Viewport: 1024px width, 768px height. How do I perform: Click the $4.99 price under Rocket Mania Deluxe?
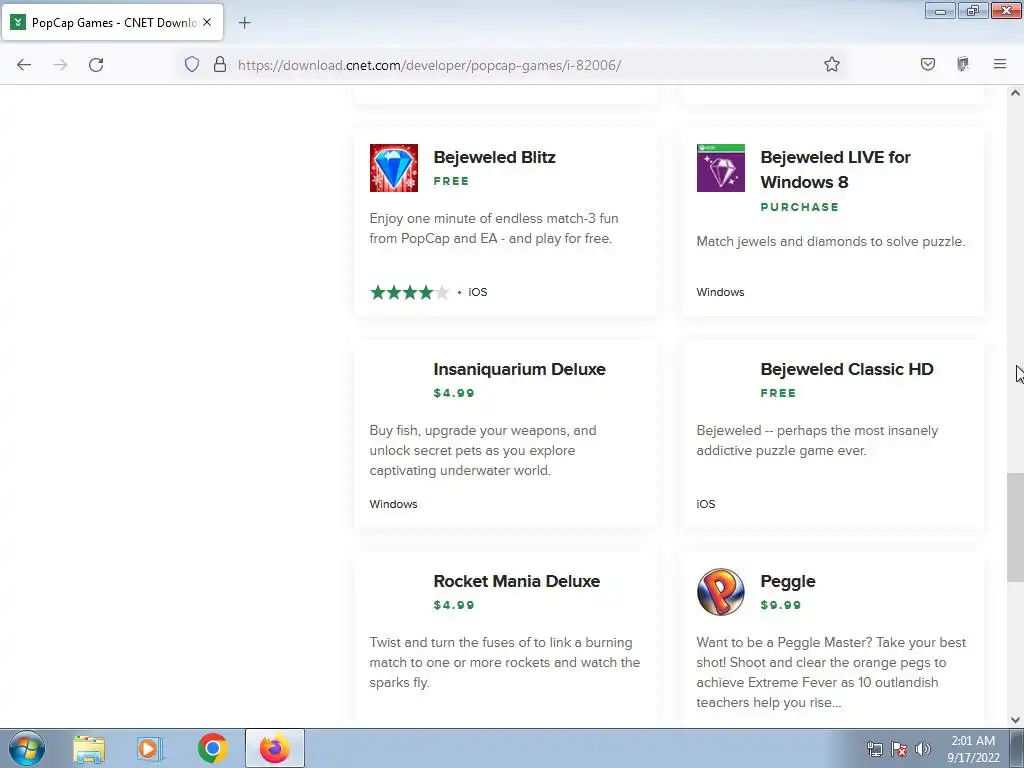454,605
